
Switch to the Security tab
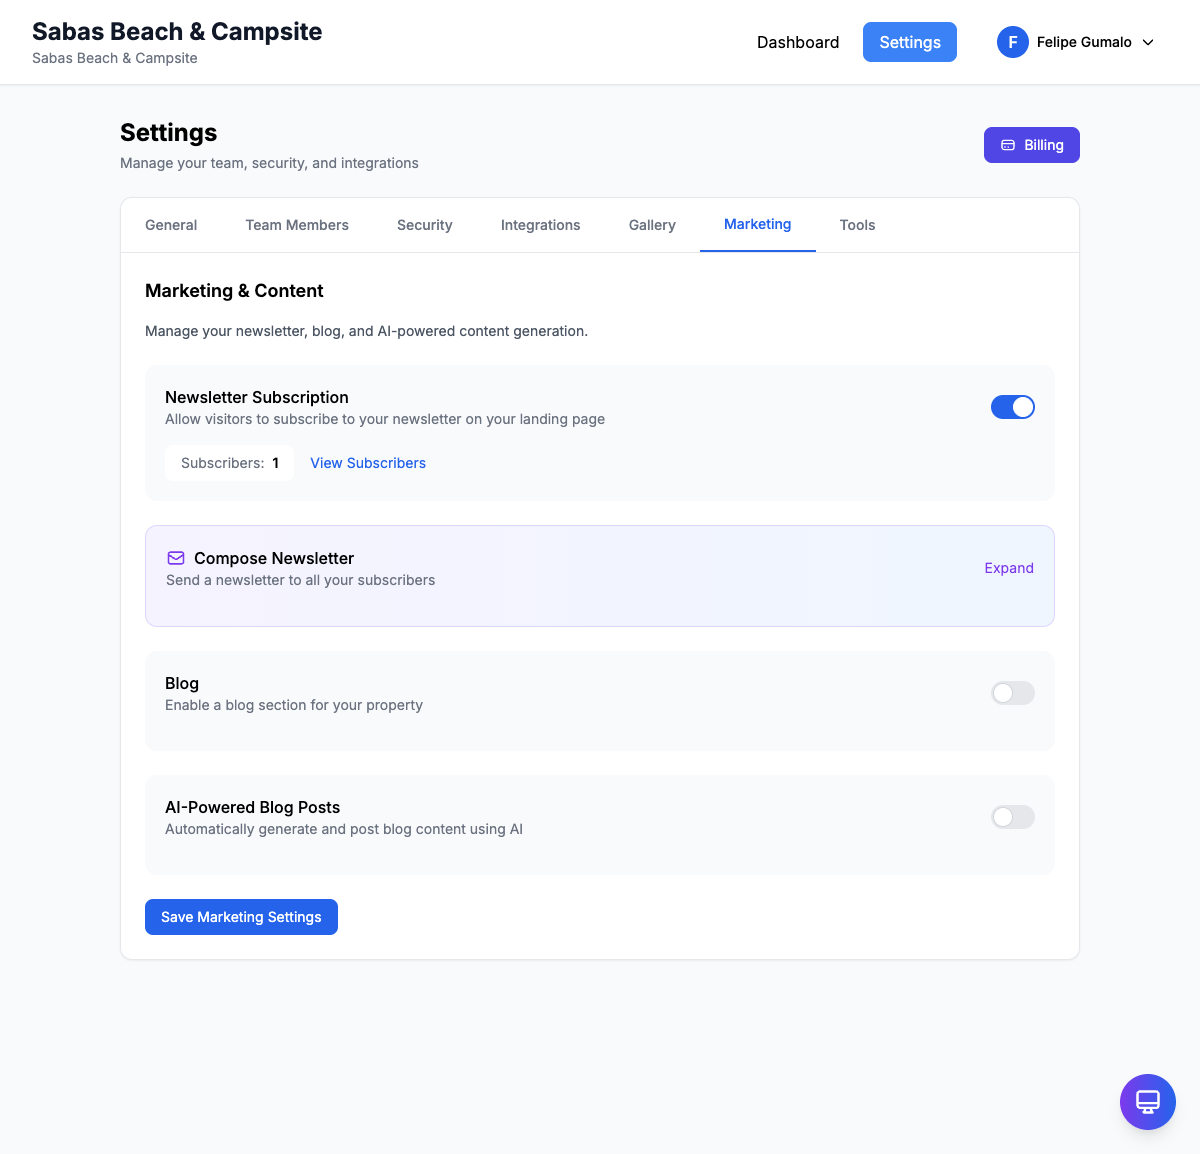tap(424, 225)
